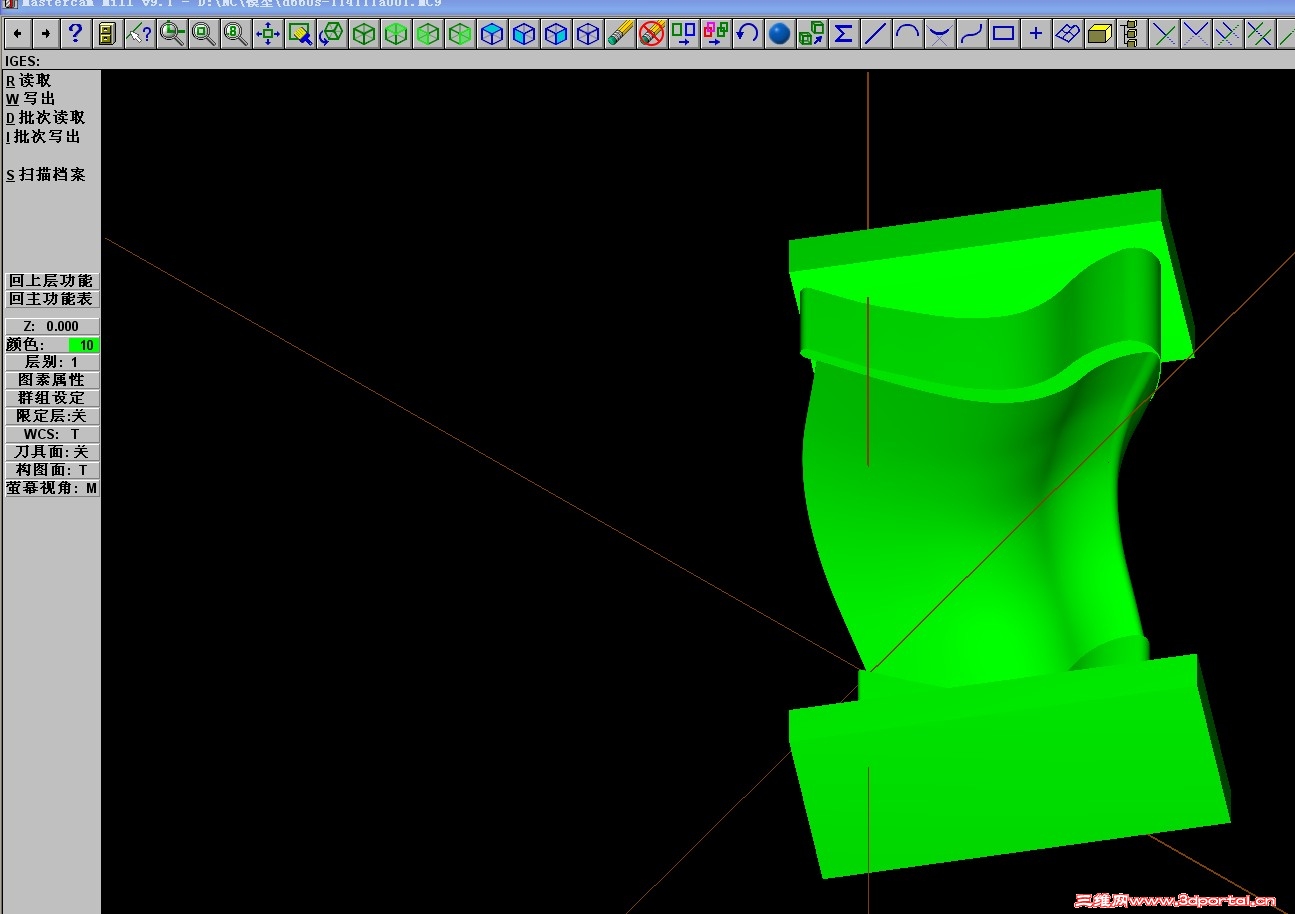Set graphics view to top green cube
The image size is (1295, 914).
pos(395,34)
